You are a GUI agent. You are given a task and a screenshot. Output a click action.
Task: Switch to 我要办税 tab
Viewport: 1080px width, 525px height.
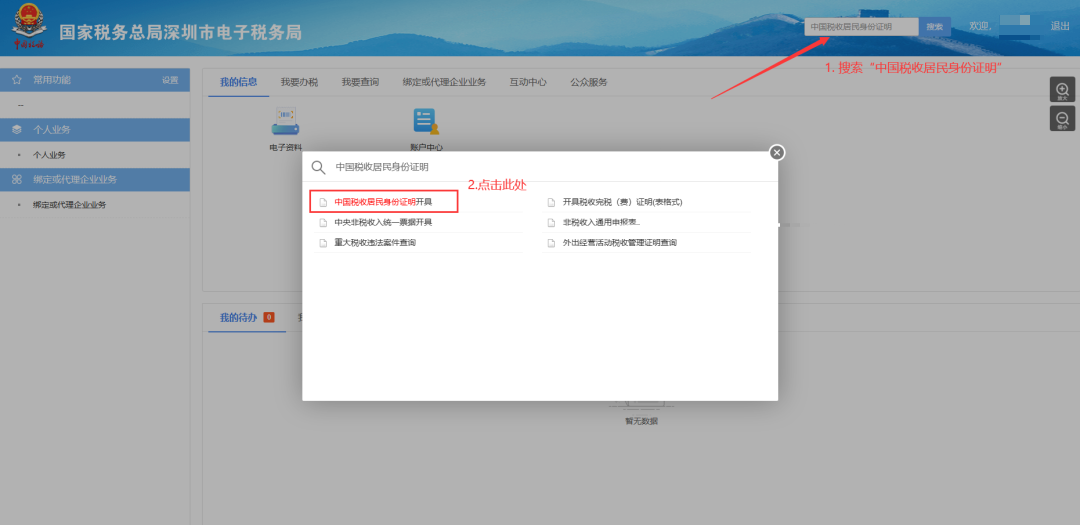tap(299, 82)
